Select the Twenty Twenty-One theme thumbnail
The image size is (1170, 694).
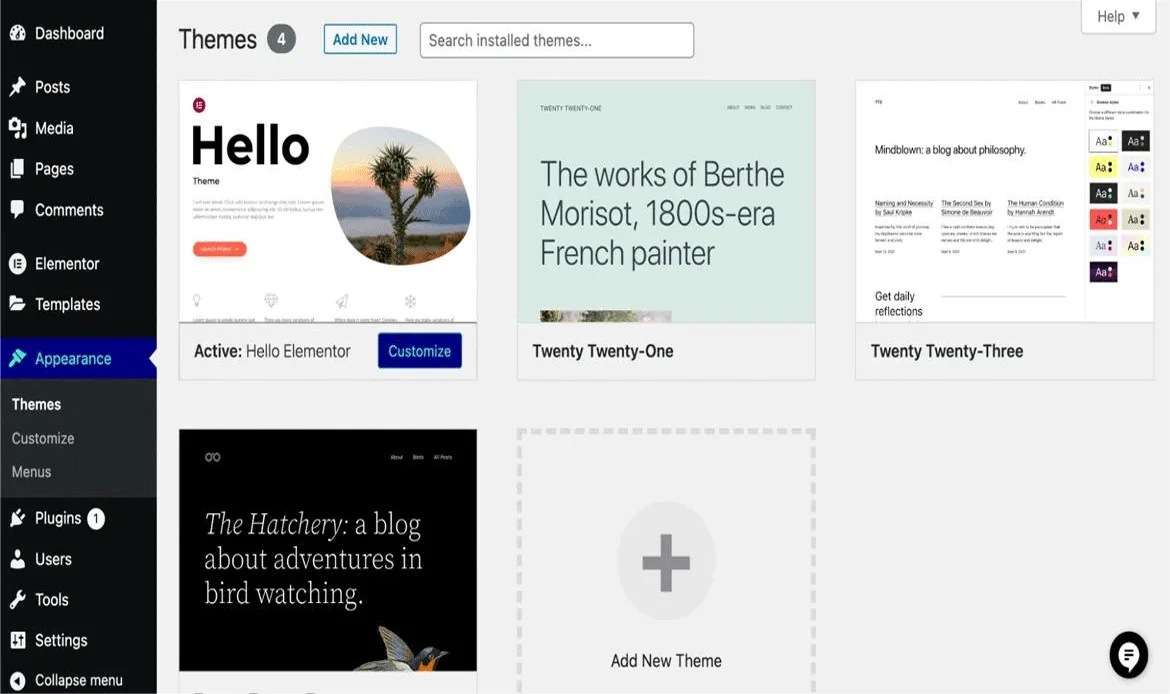pyautogui.click(x=666, y=201)
